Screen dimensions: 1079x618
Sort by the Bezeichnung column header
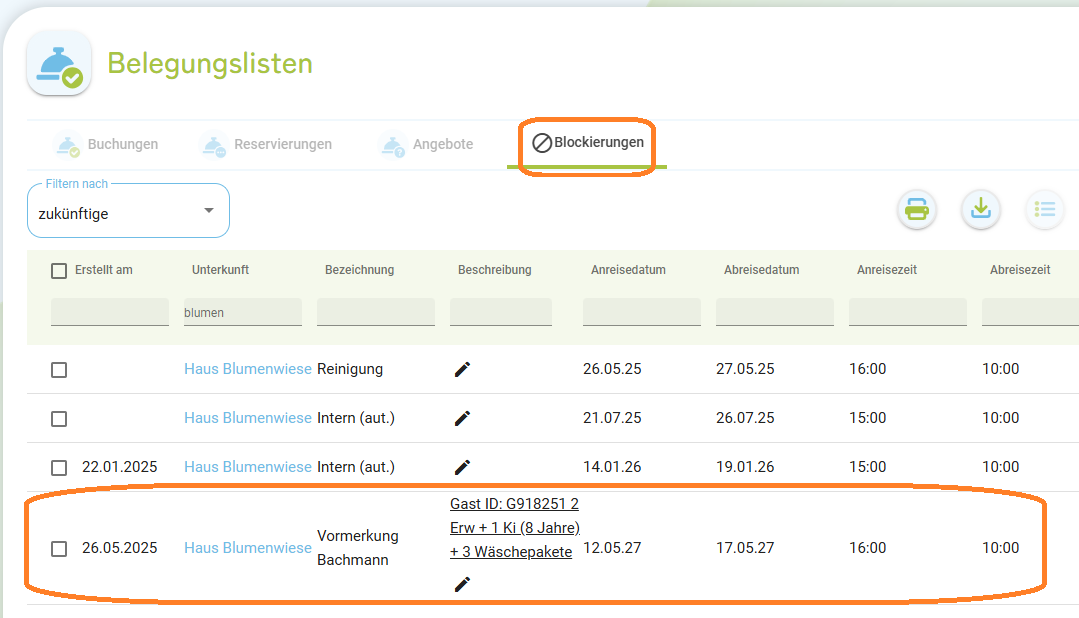point(359,270)
